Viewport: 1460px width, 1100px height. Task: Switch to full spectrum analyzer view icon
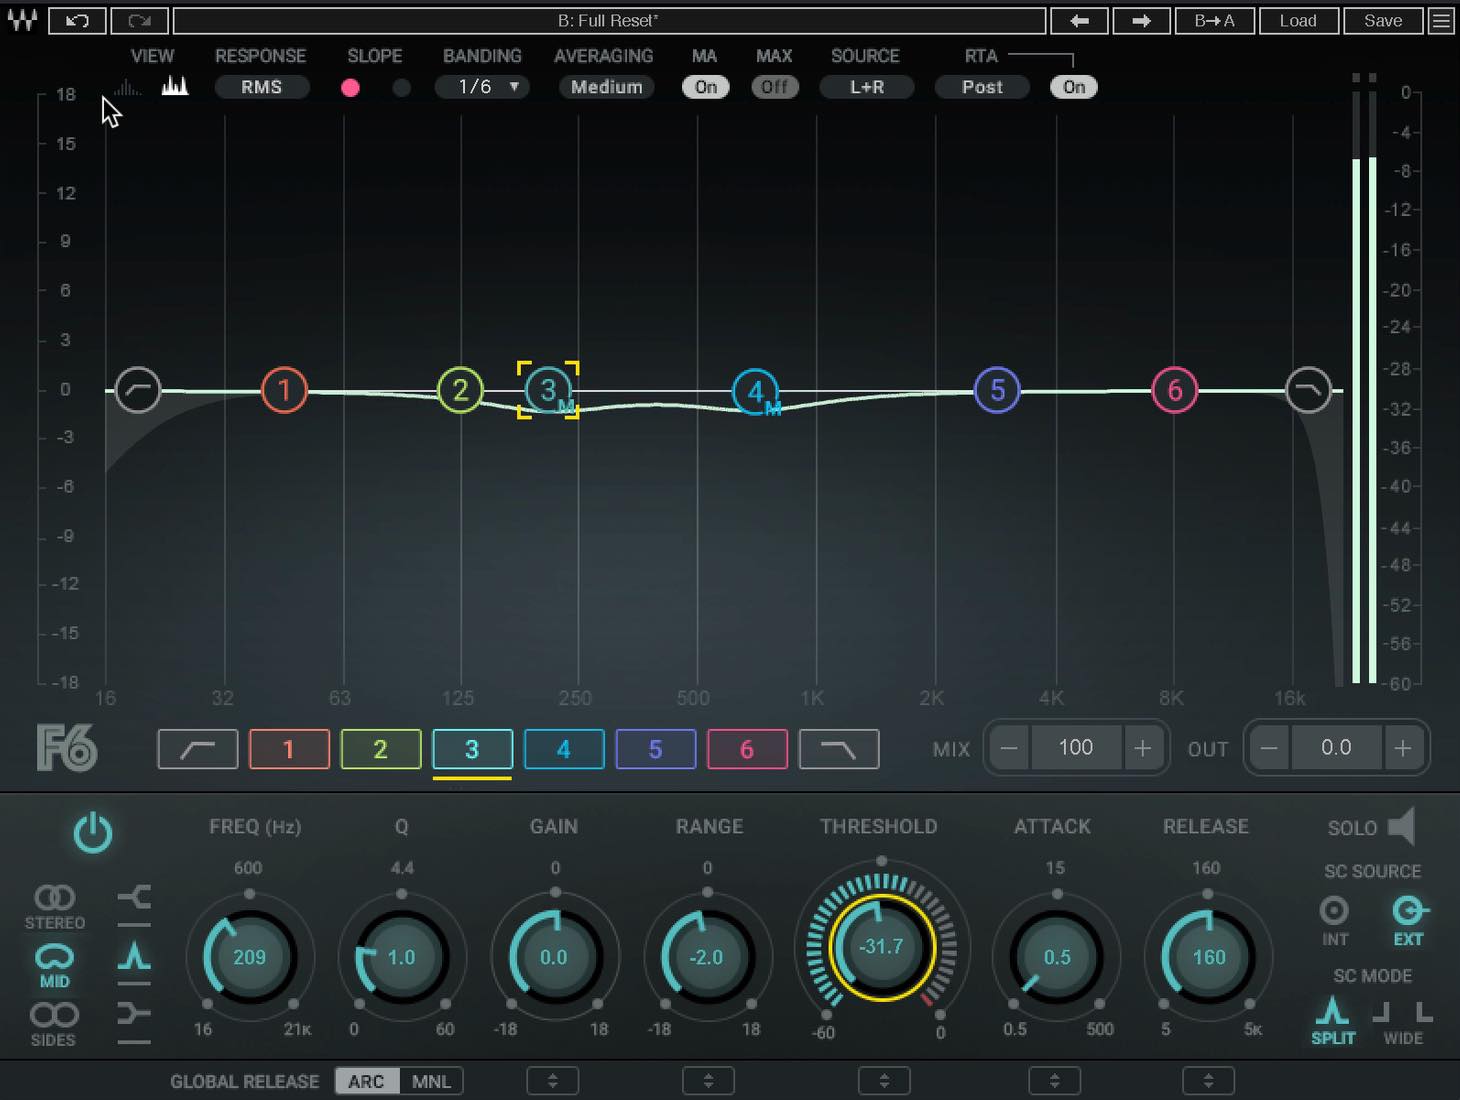pyautogui.click(x=175, y=86)
